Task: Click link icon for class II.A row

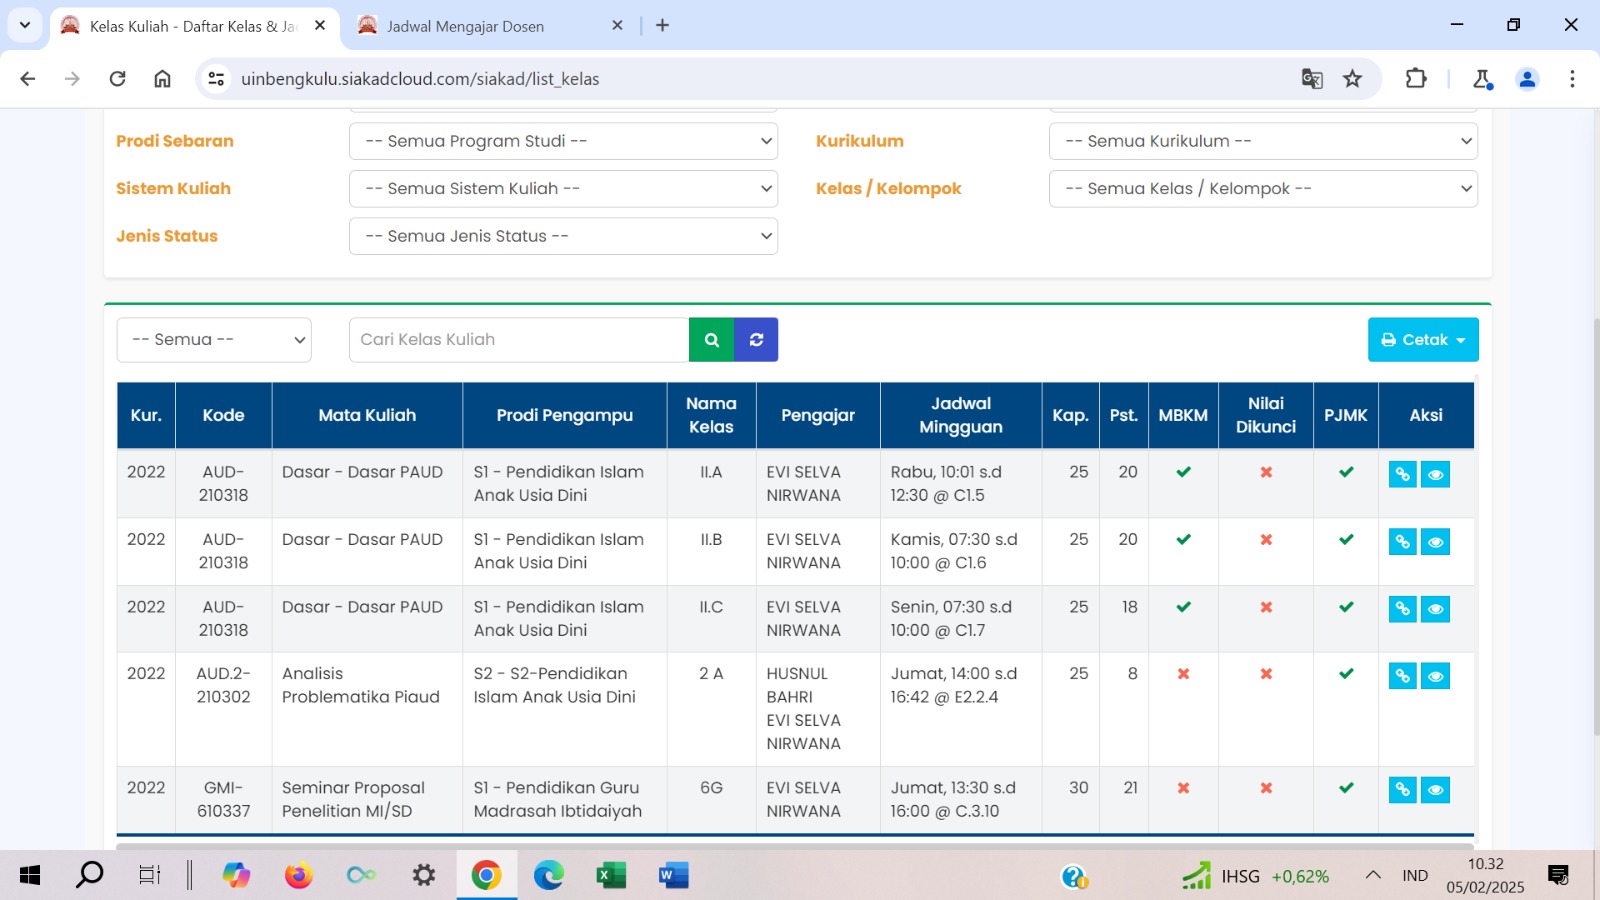Action: point(1402,474)
